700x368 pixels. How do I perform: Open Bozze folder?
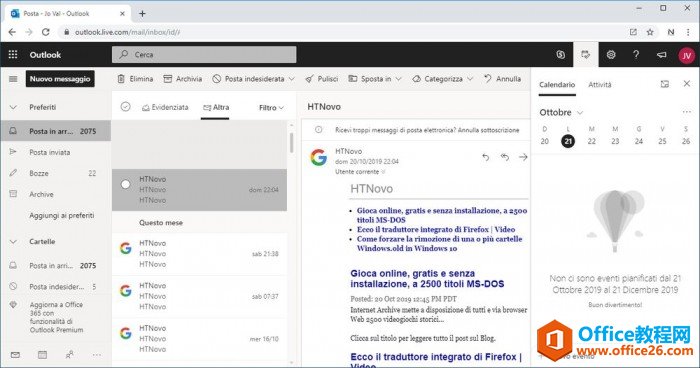55,173
